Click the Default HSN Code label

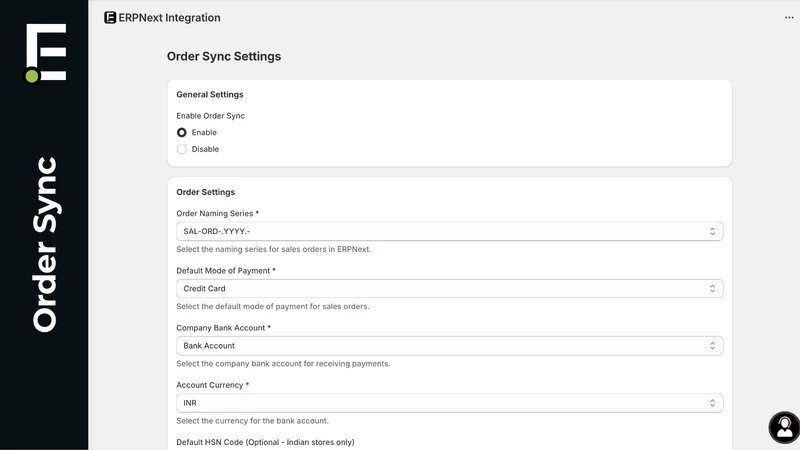pos(265,442)
